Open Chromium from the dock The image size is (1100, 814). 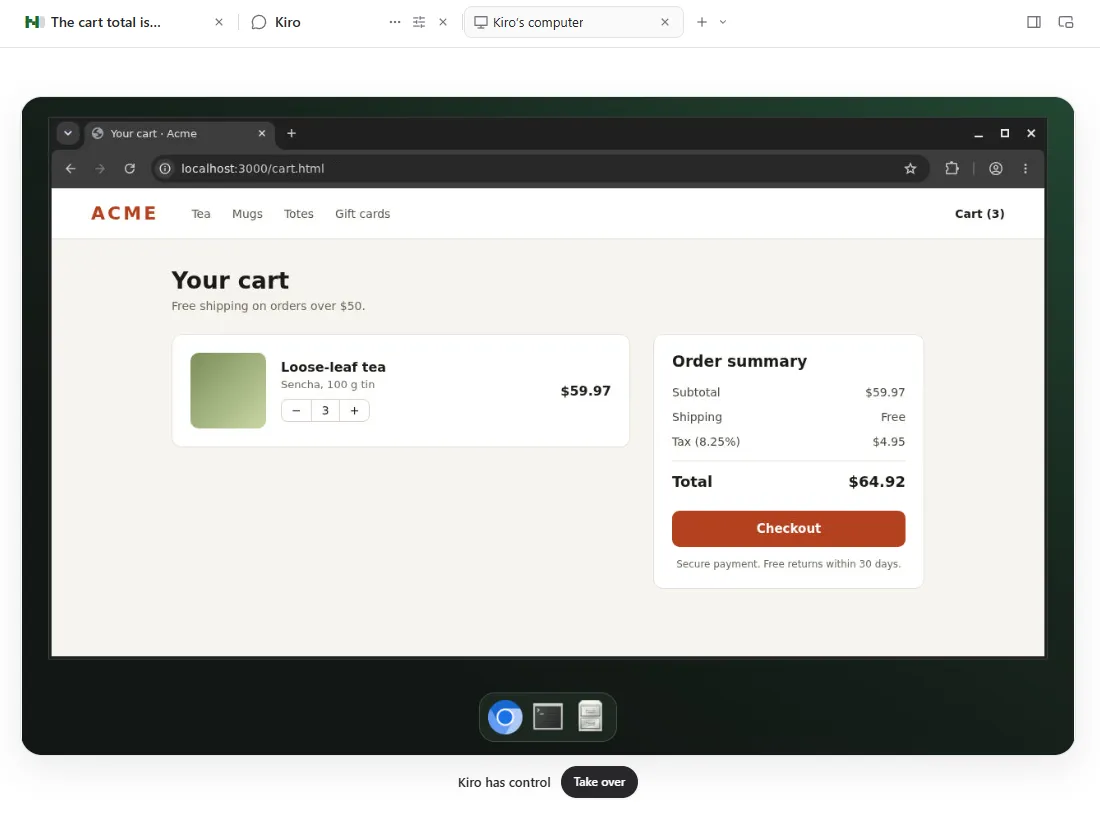[505, 717]
